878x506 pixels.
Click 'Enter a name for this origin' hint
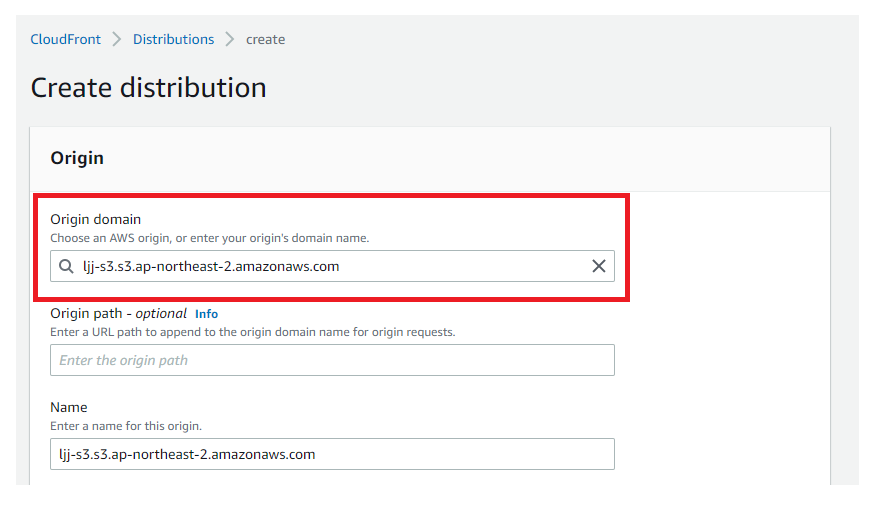click(x=126, y=427)
